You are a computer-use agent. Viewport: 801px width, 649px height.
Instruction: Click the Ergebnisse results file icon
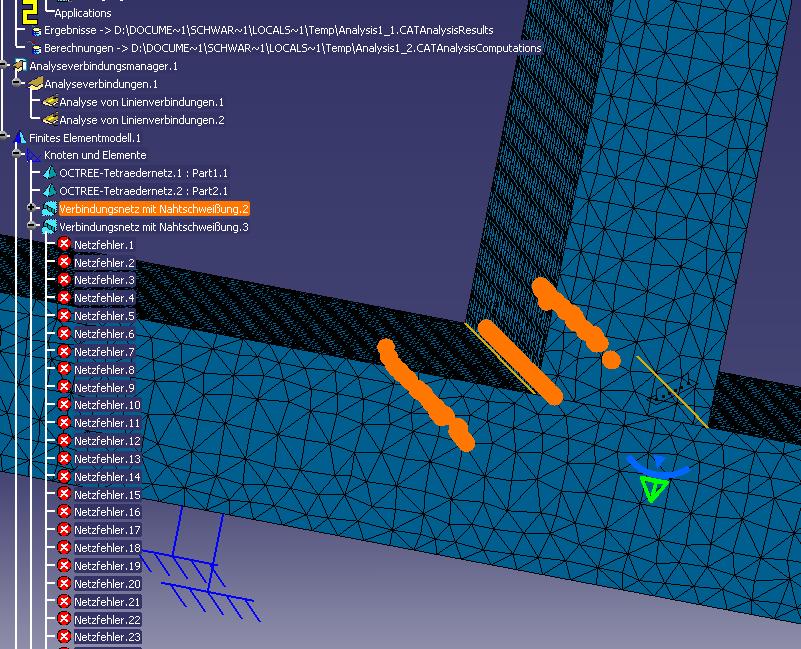coord(36,32)
